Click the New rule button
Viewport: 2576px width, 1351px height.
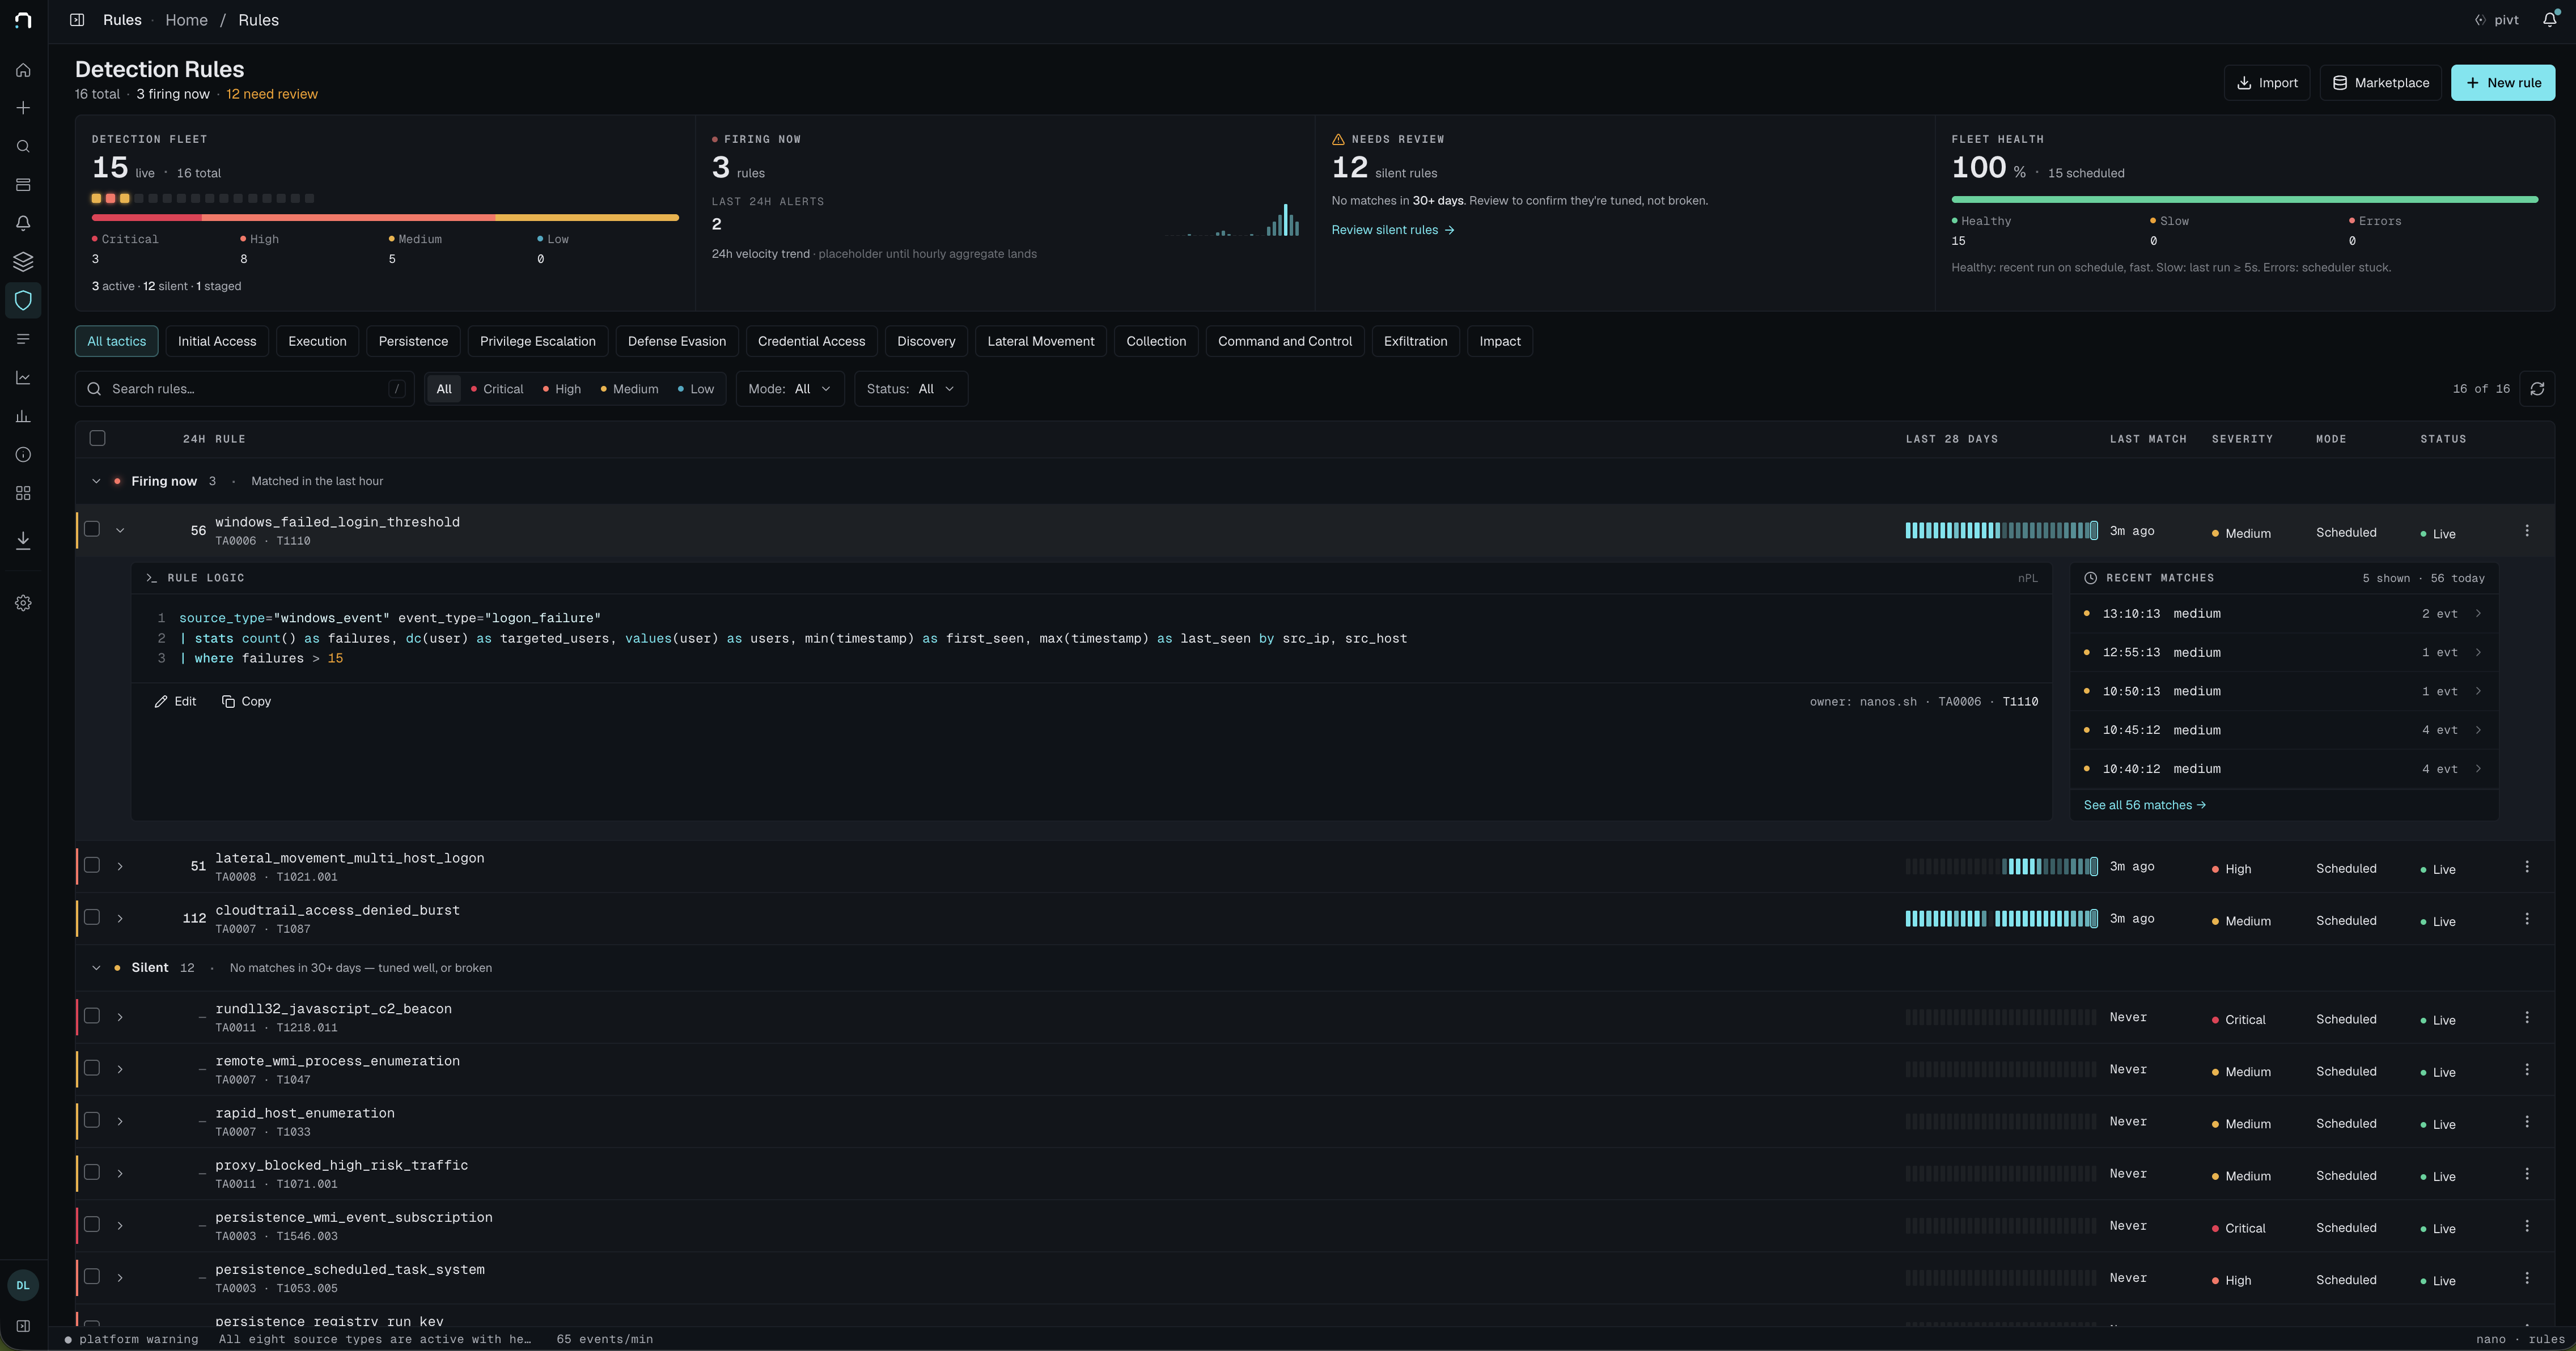(2503, 83)
